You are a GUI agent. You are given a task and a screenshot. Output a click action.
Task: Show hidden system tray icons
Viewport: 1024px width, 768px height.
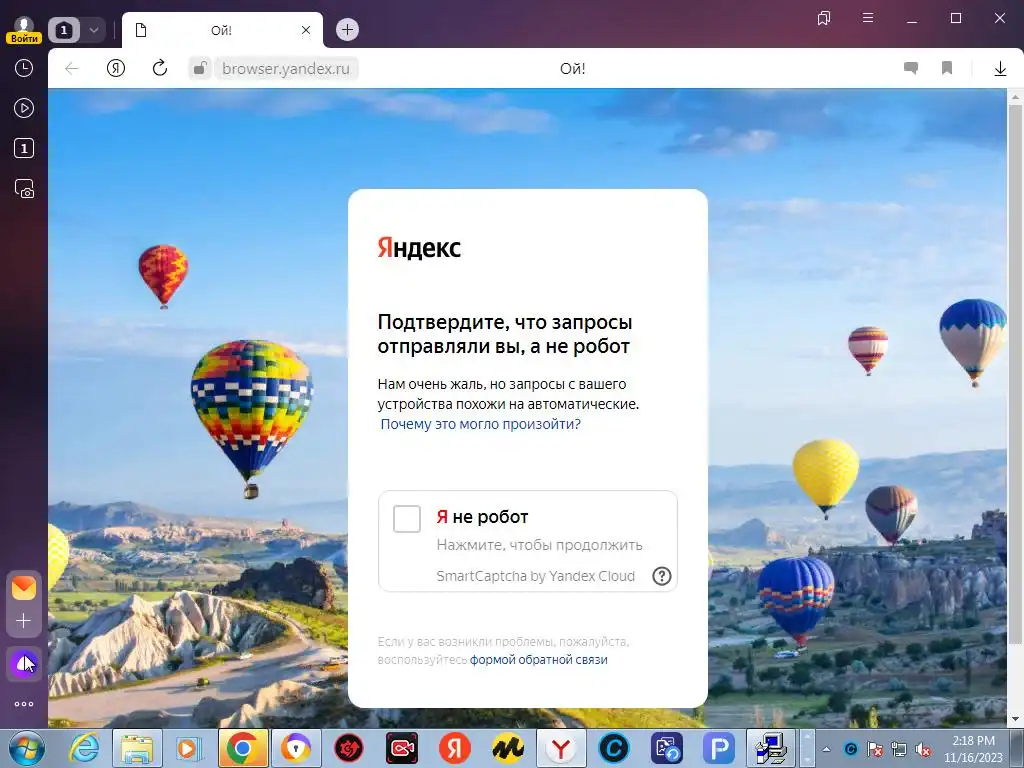[826, 749]
